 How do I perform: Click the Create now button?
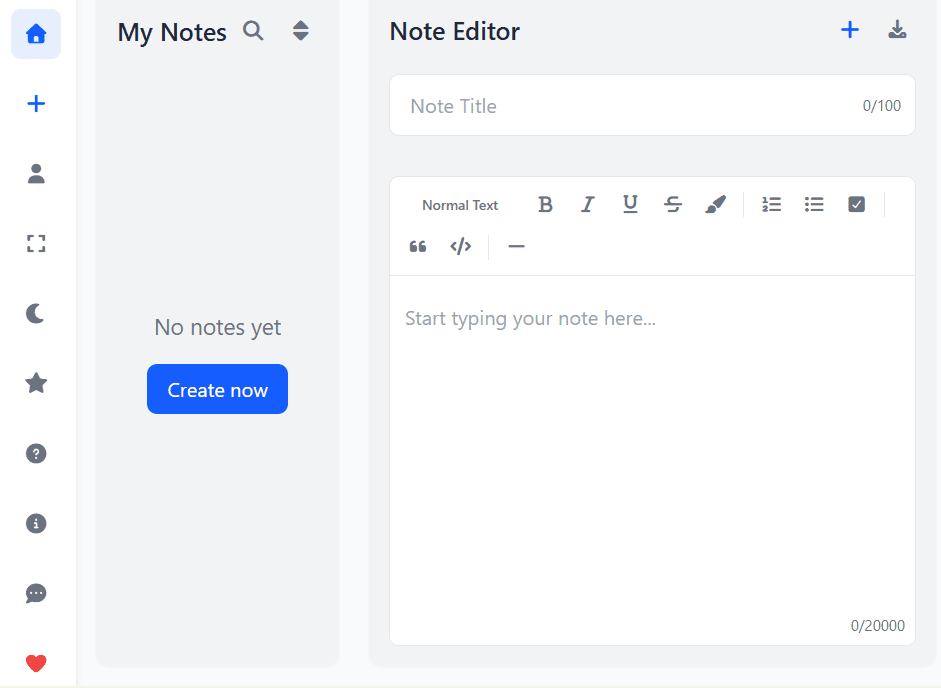pos(217,389)
